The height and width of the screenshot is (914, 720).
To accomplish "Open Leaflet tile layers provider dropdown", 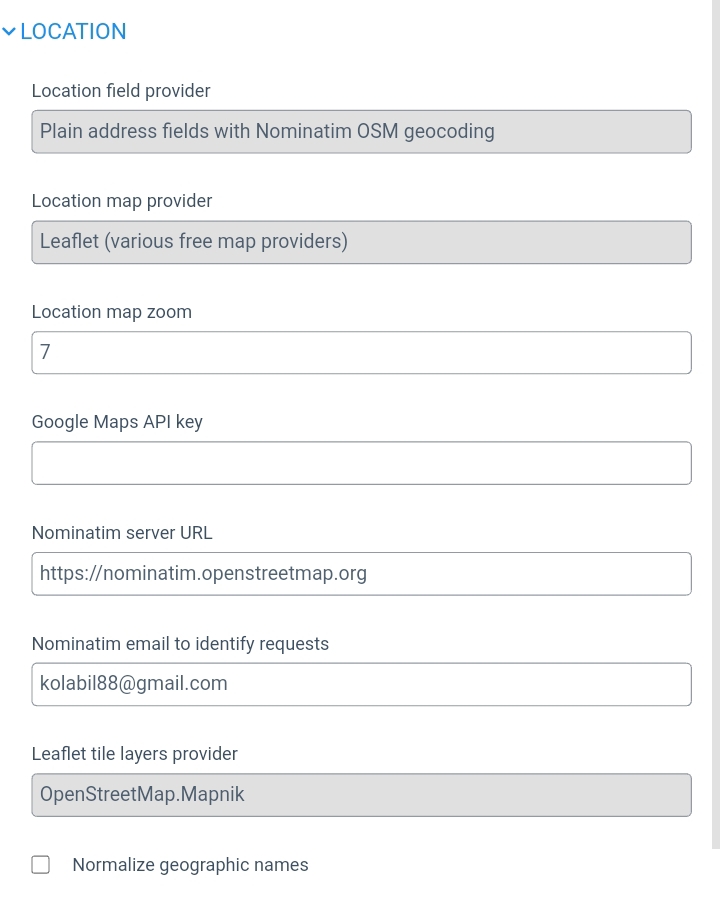I will pyautogui.click(x=361, y=795).
